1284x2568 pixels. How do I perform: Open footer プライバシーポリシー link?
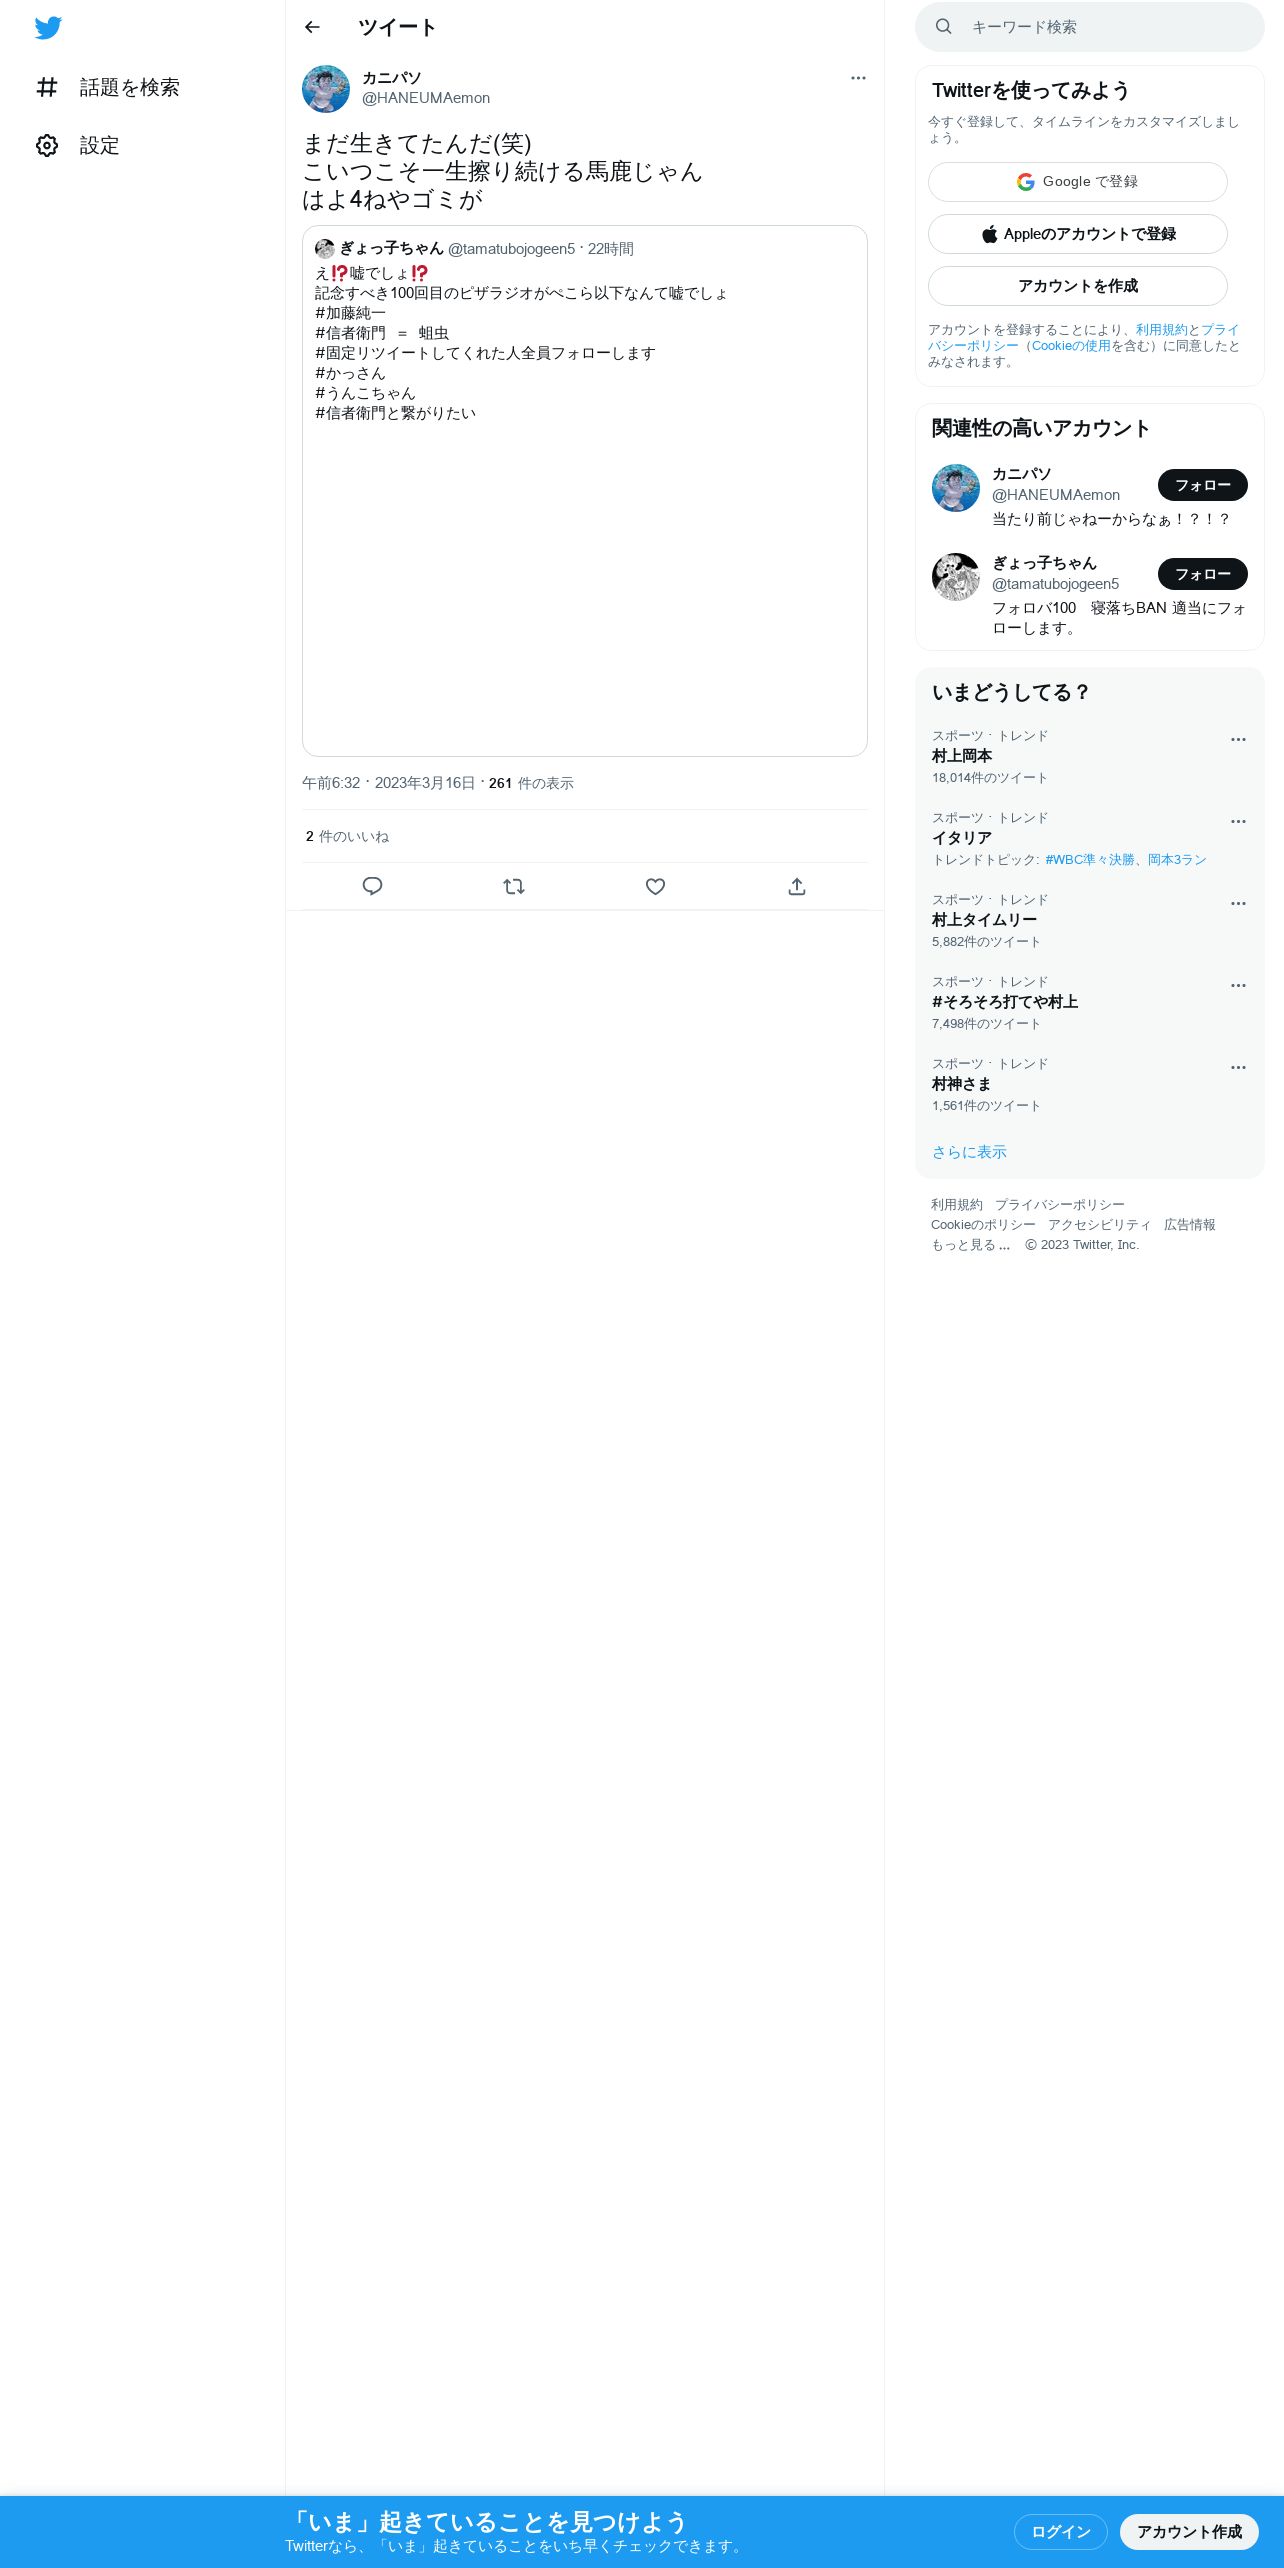pos(1060,1205)
